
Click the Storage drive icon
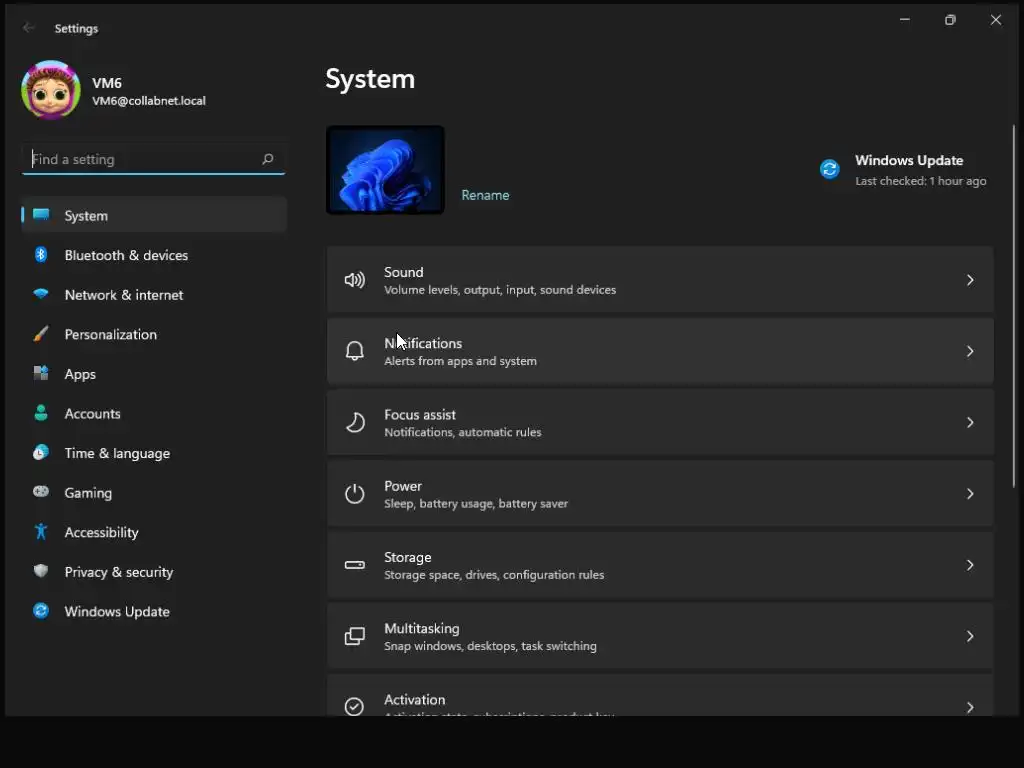(x=355, y=565)
